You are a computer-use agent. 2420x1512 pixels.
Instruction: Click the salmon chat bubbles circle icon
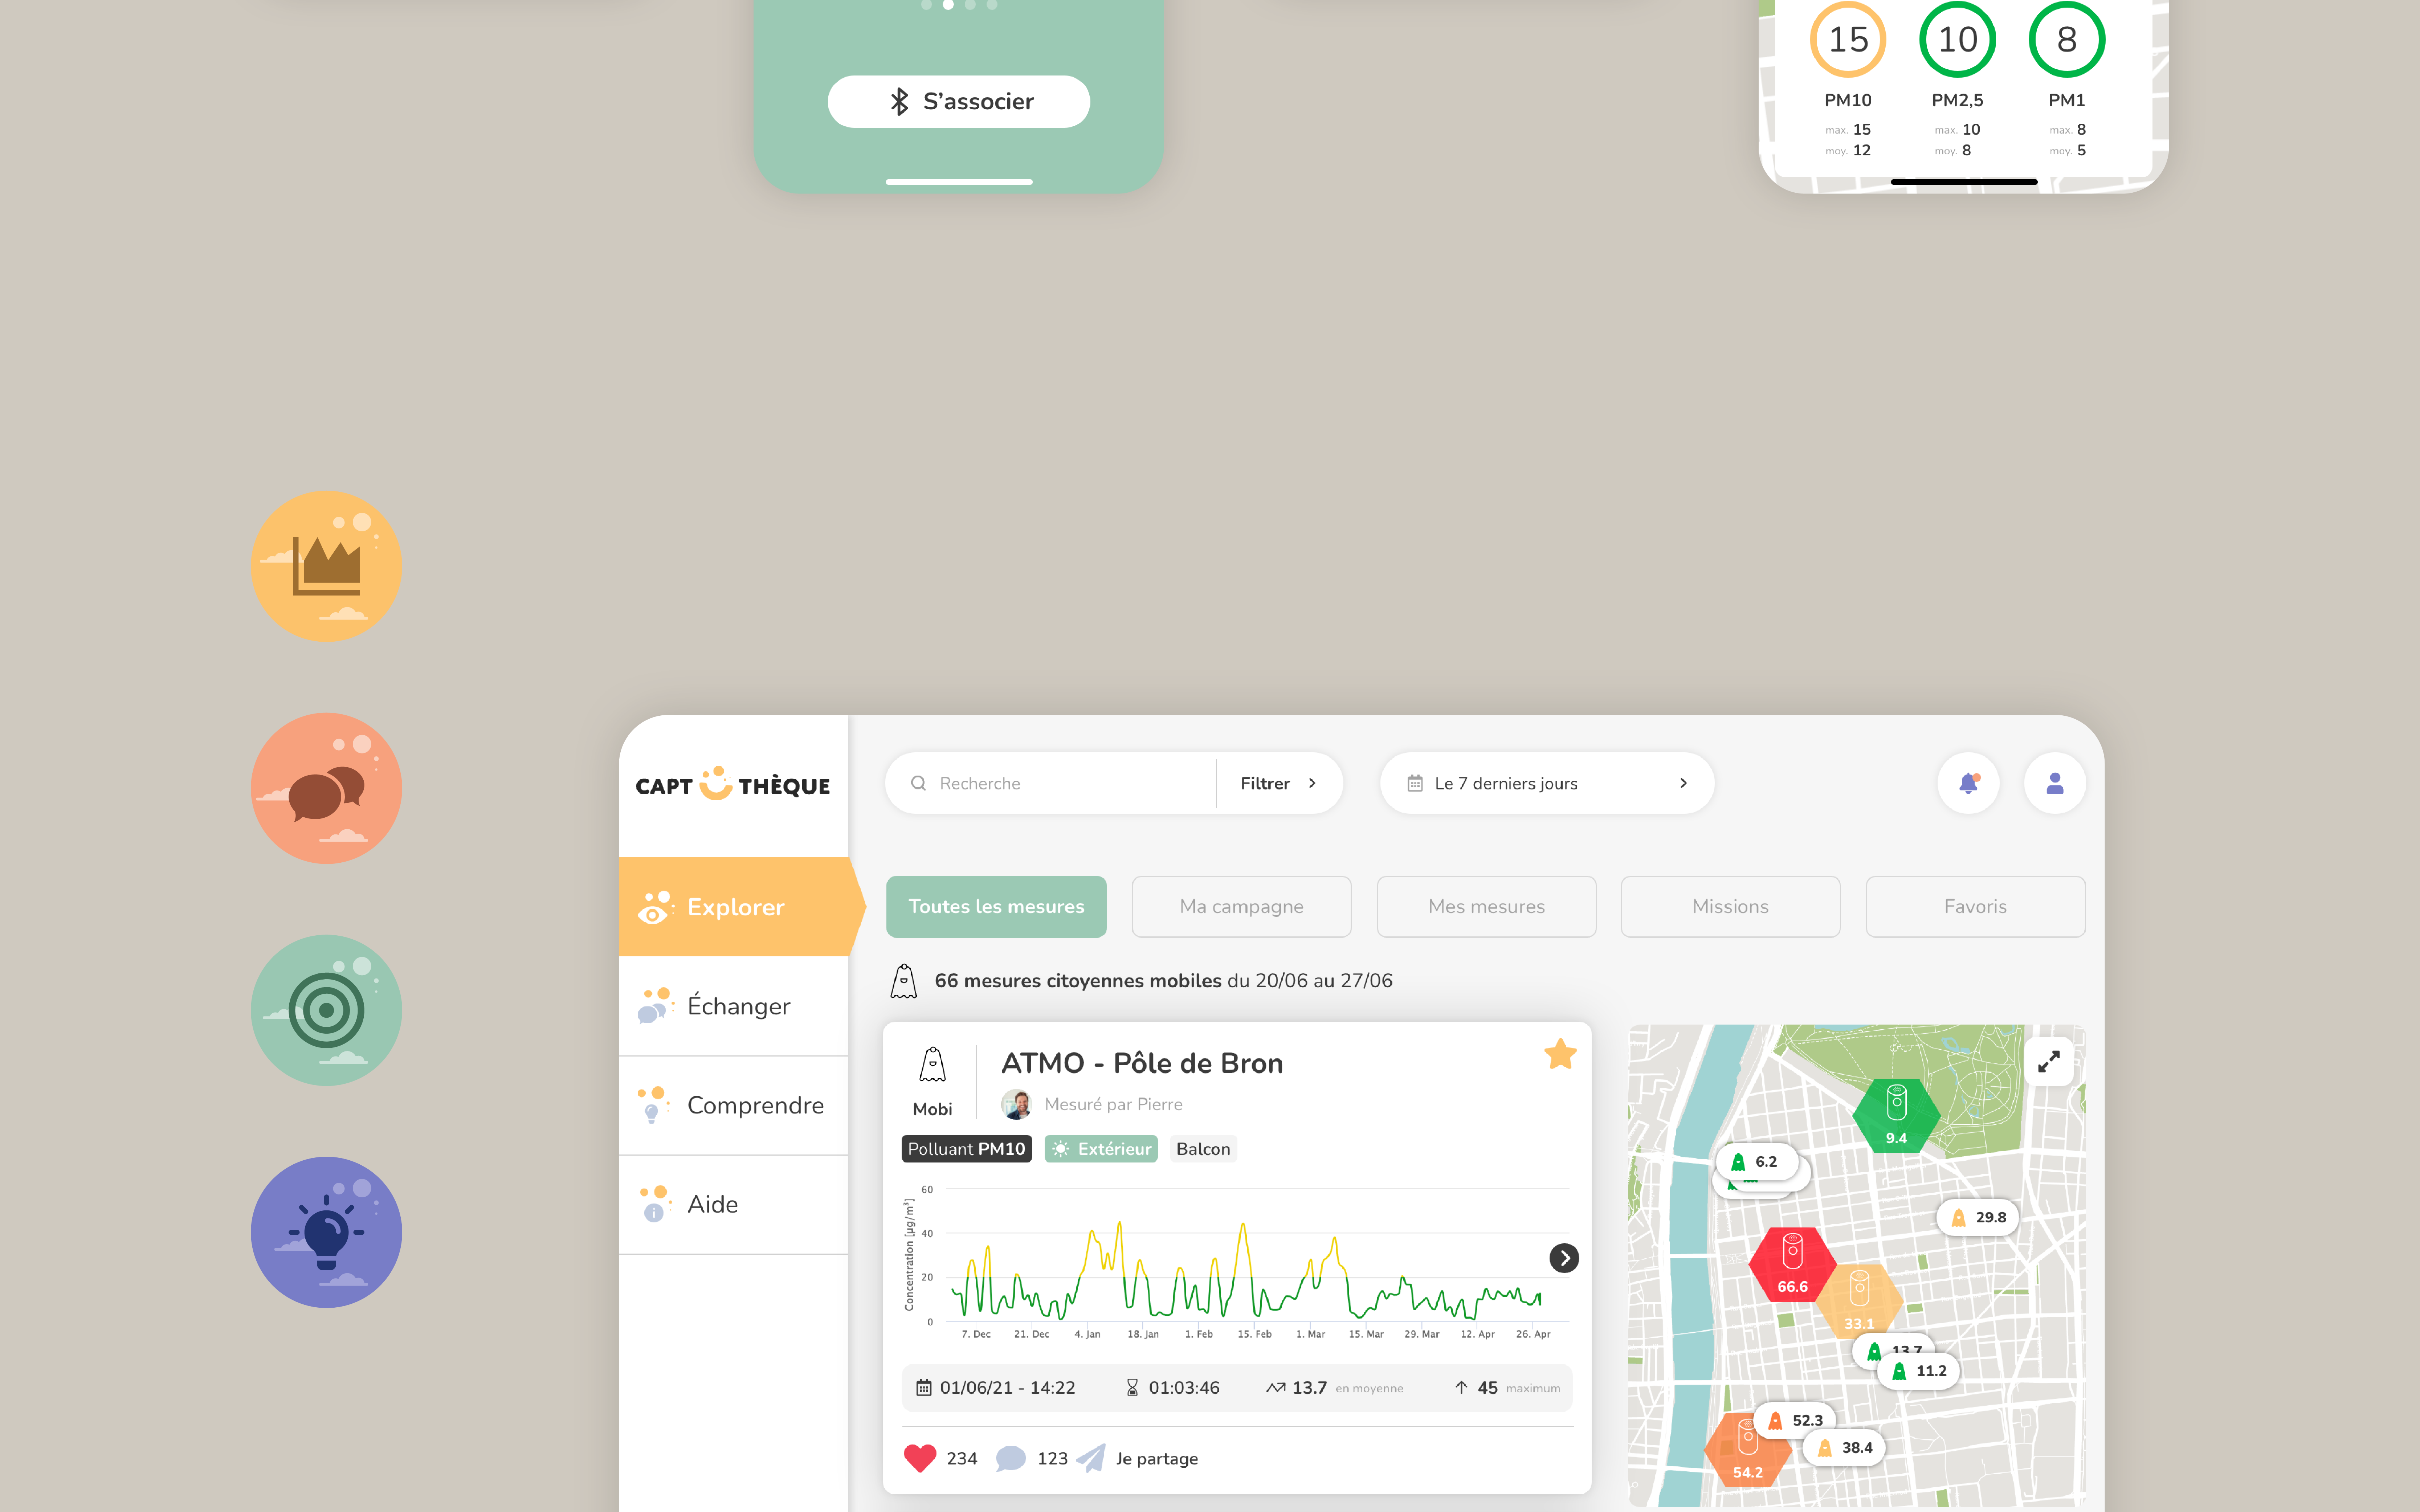point(326,788)
